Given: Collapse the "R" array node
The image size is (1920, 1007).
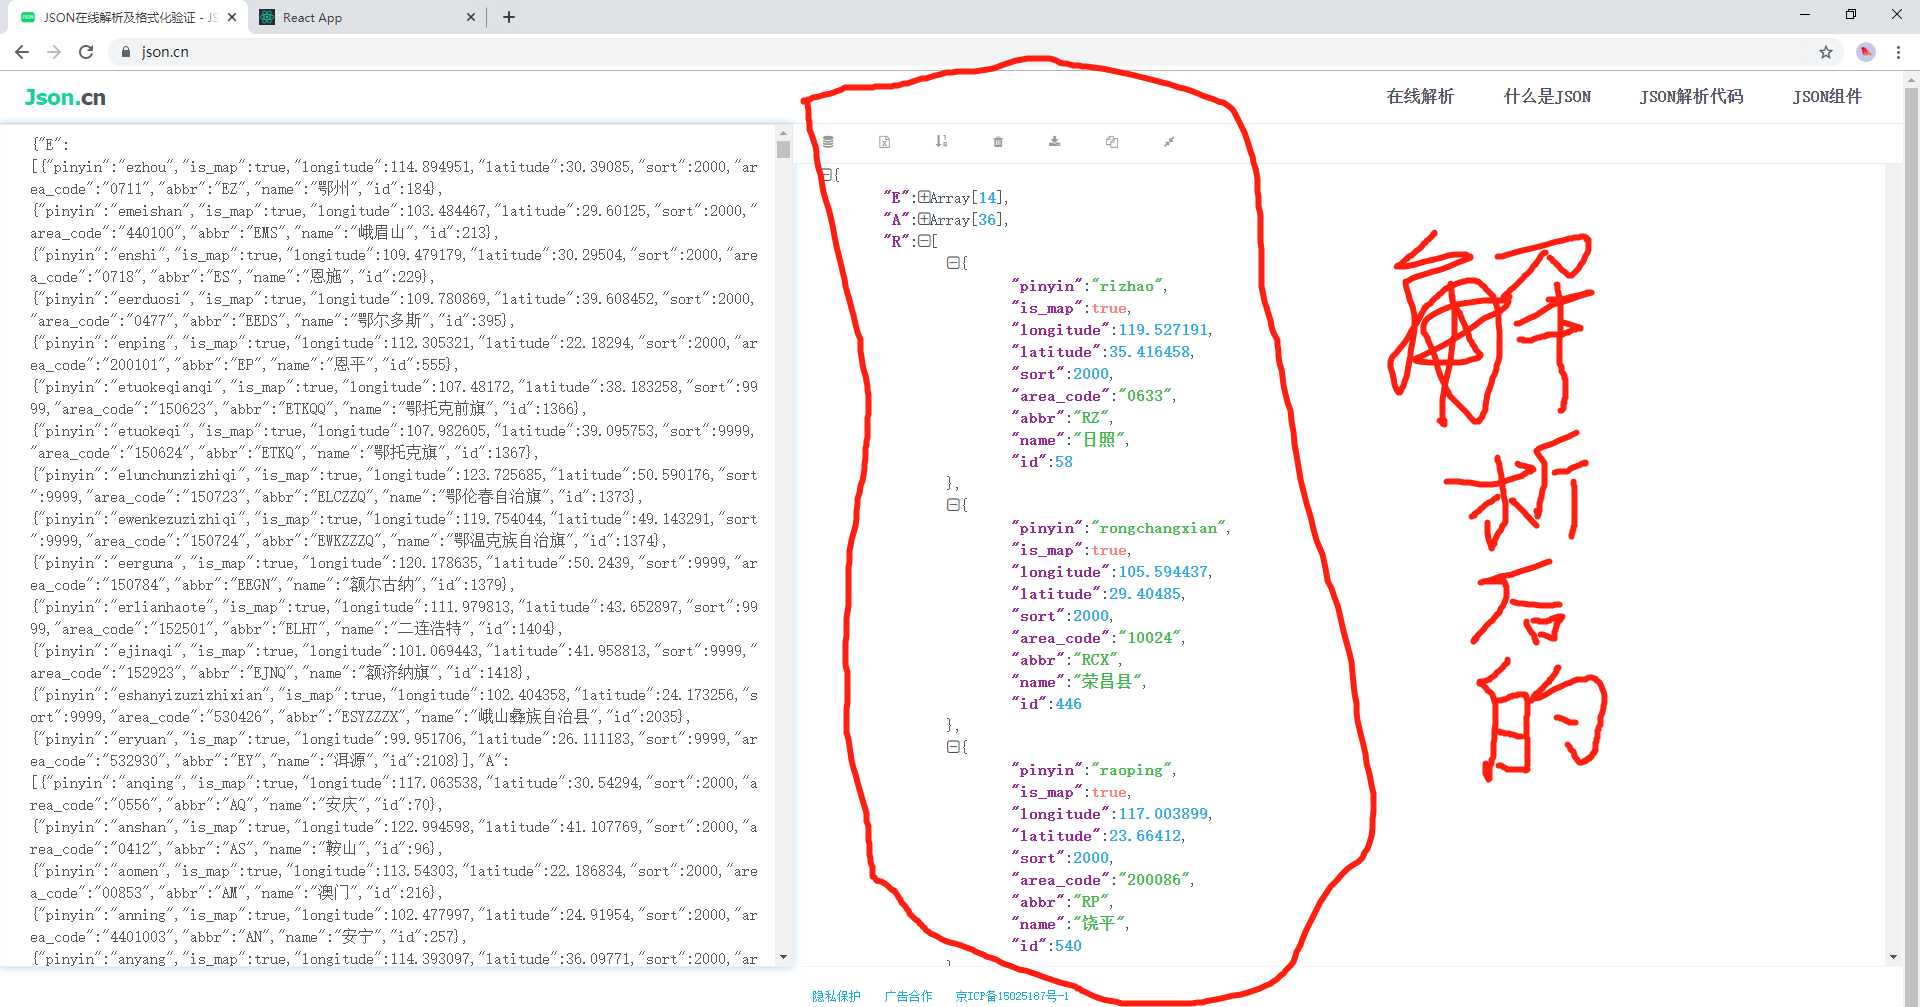Looking at the screenshot, I should [x=924, y=241].
